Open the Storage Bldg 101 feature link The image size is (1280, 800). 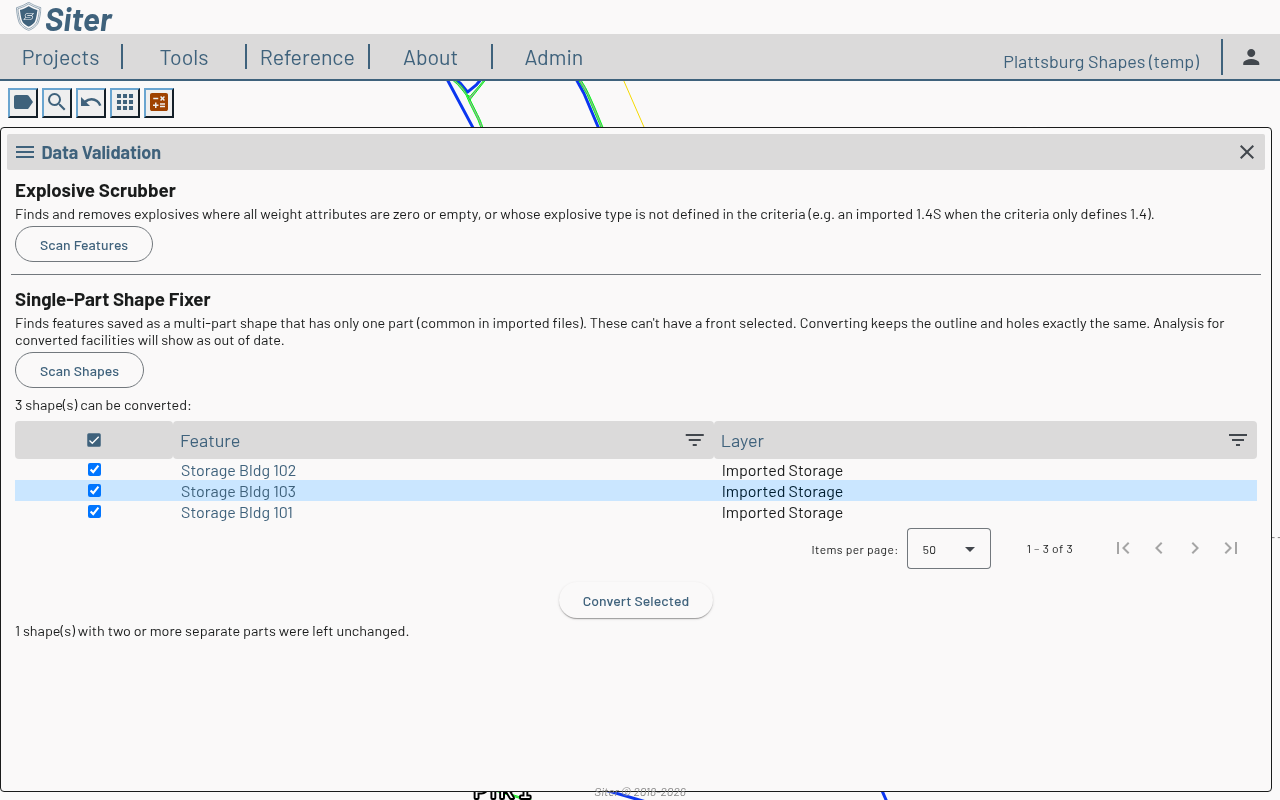coord(237,512)
